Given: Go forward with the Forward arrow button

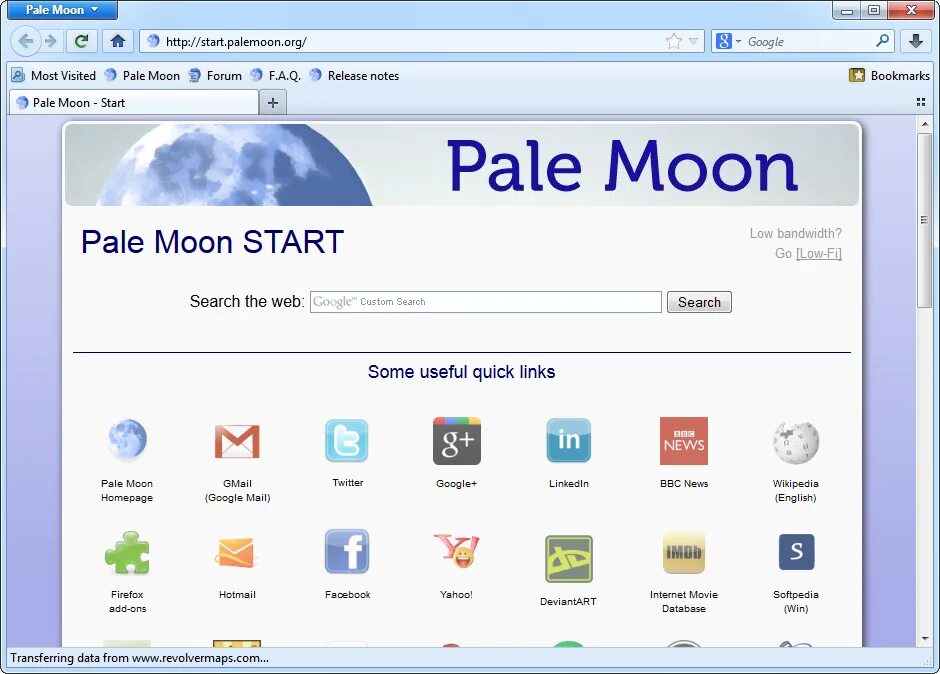Looking at the screenshot, I should click(51, 41).
